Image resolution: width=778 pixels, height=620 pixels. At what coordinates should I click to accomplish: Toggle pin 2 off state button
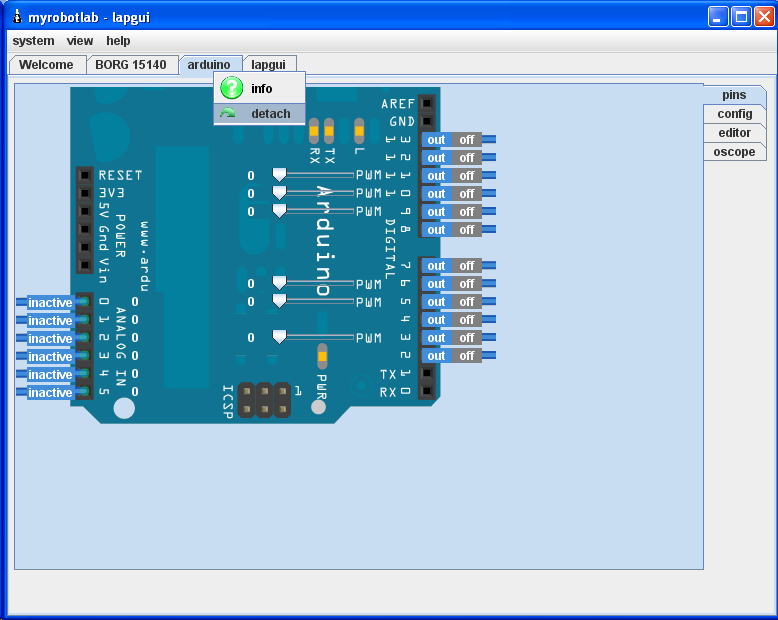pyautogui.click(x=467, y=356)
